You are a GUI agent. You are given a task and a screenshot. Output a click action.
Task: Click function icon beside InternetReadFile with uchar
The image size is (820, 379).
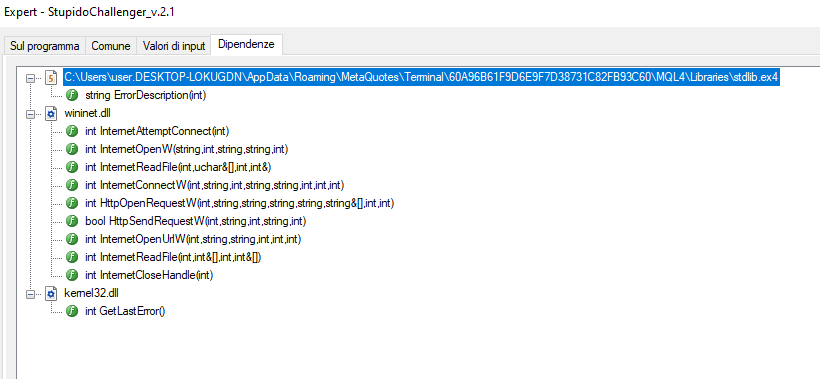click(x=72, y=167)
